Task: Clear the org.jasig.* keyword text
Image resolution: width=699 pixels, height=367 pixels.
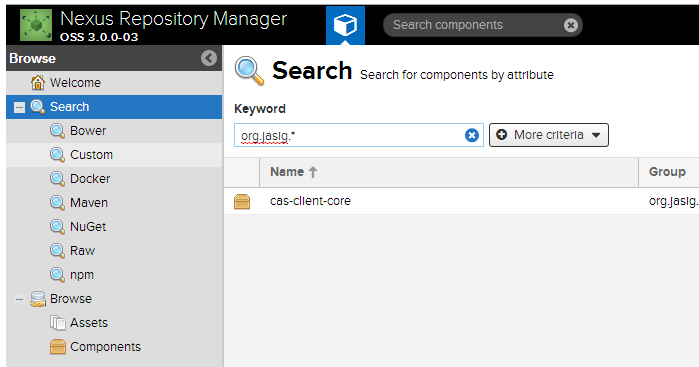Action: (x=472, y=135)
